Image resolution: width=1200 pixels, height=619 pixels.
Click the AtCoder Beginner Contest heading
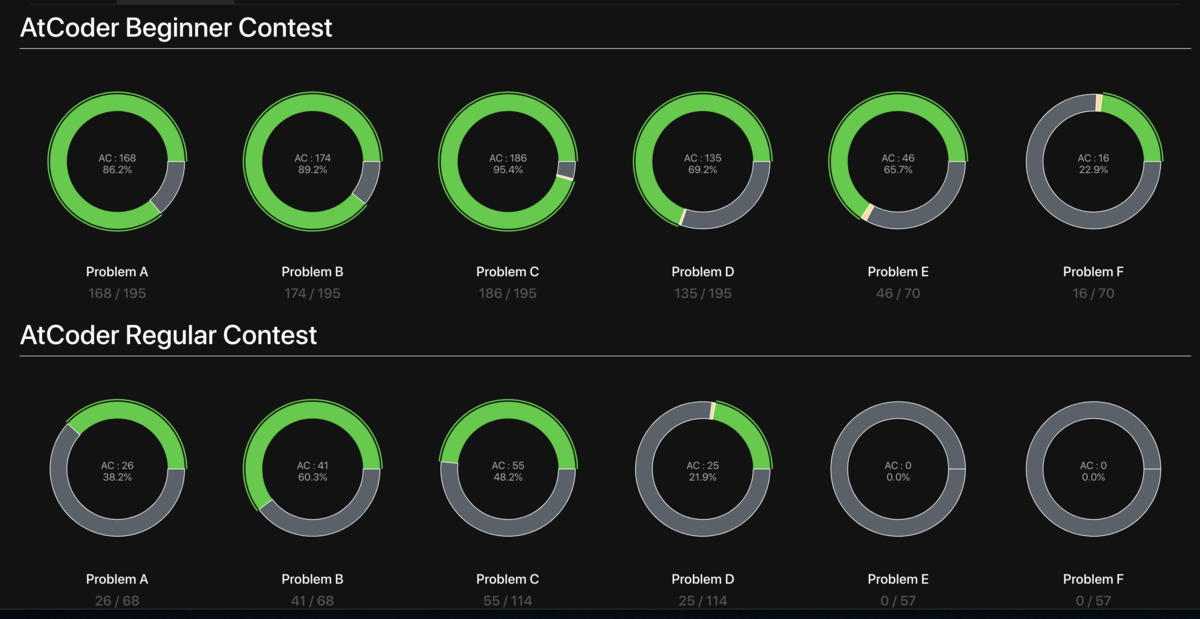coord(176,28)
